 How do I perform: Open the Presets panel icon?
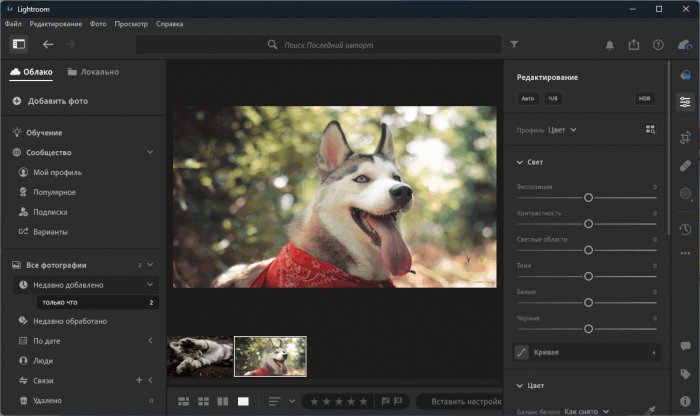[x=685, y=75]
